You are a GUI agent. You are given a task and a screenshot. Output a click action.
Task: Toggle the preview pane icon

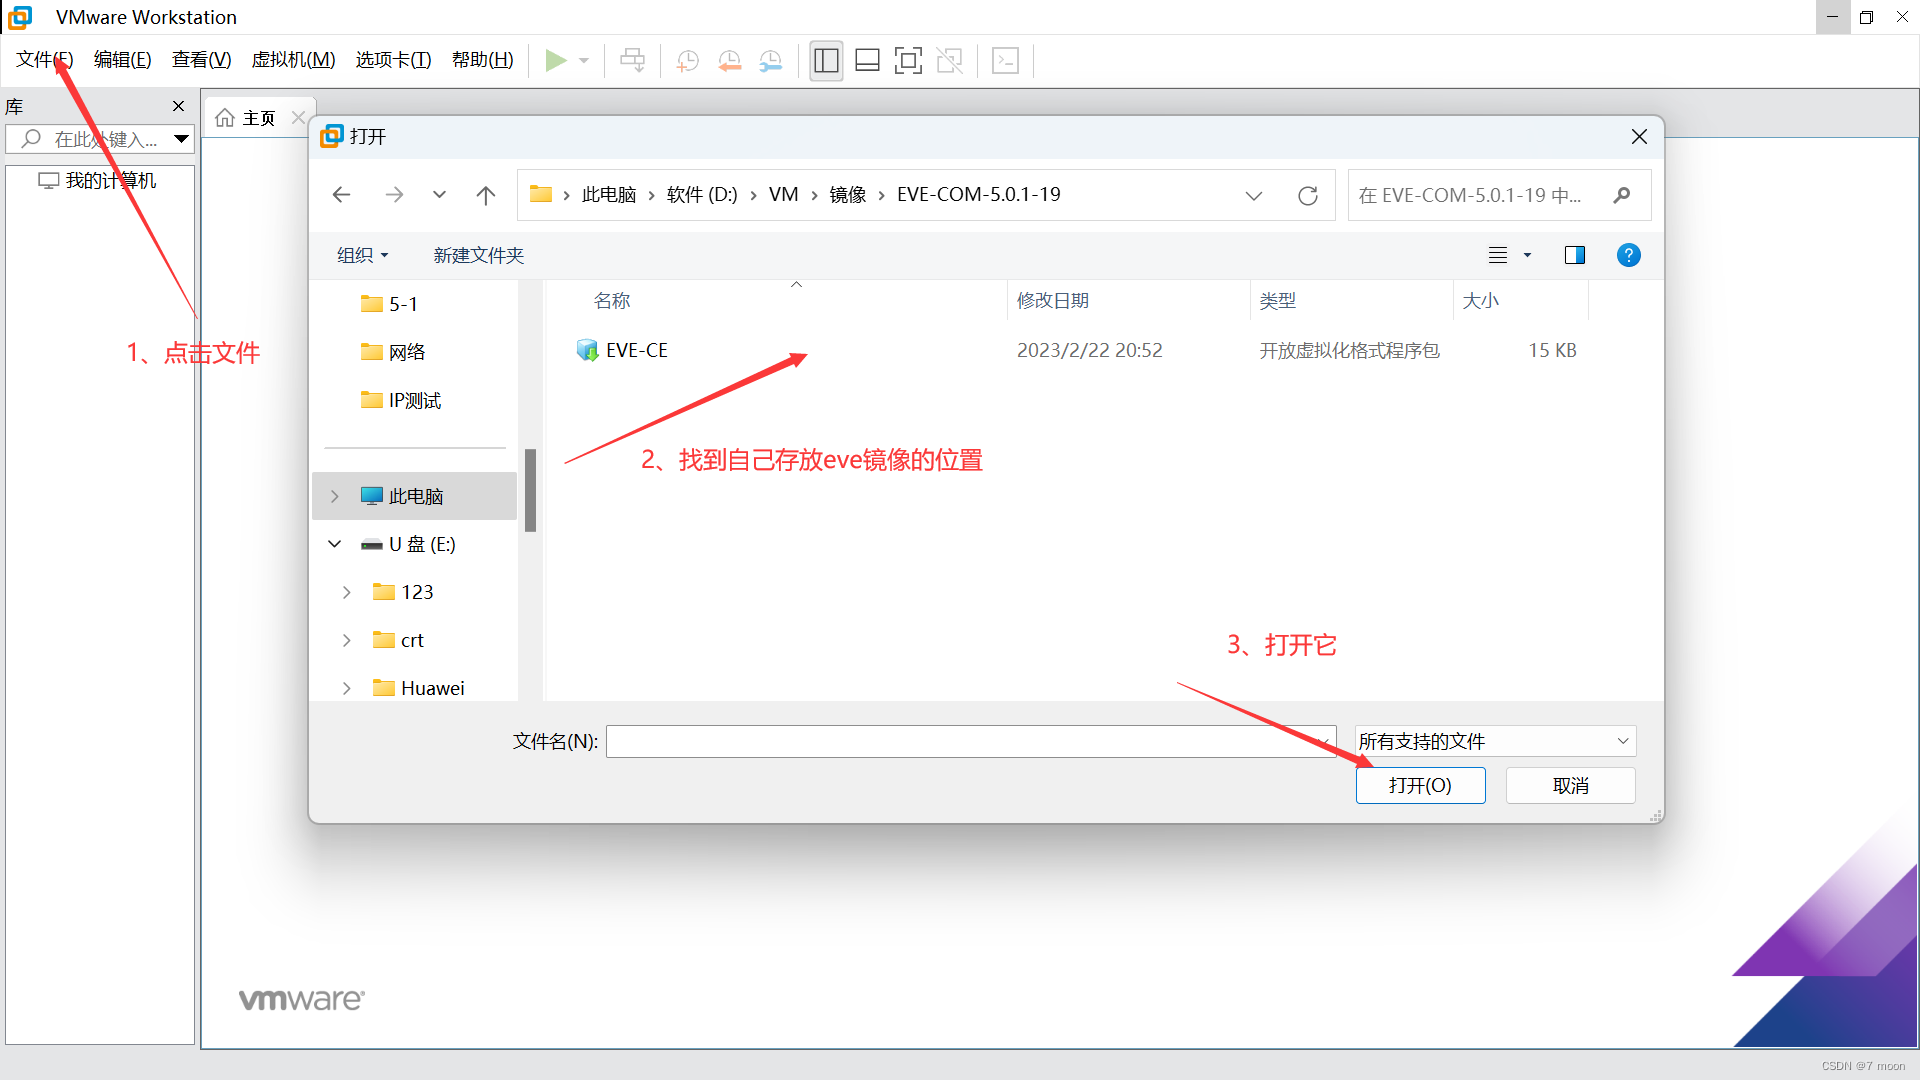tap(1575, 255)
